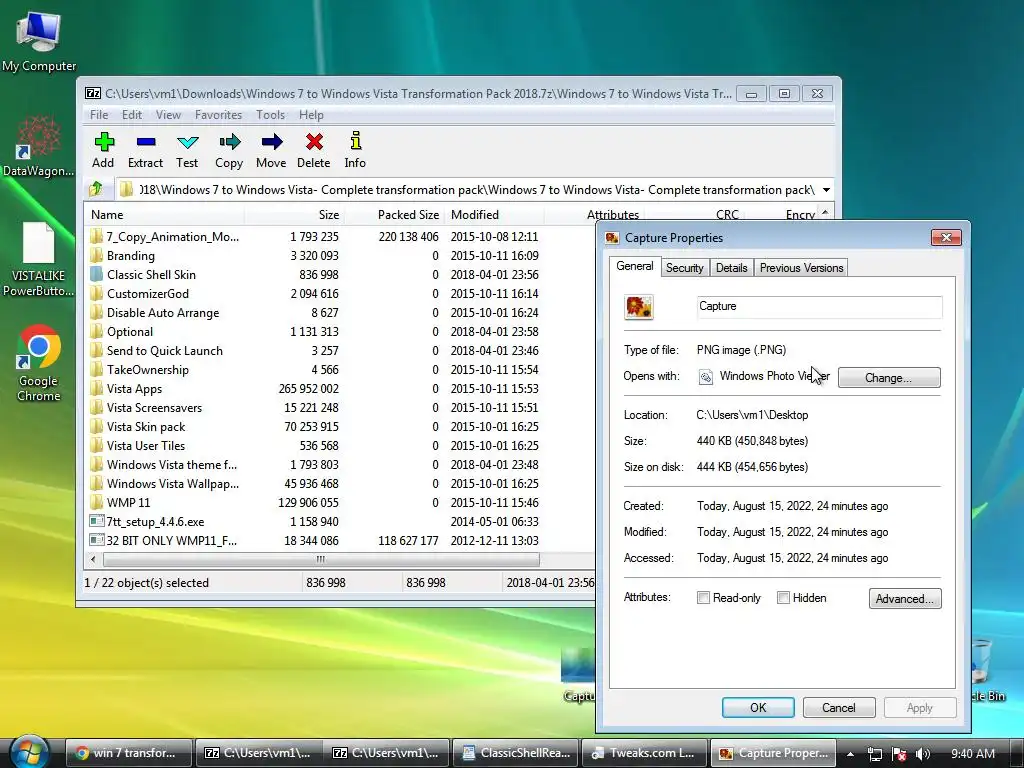
Task: Toggle the Hidden attribute checkbox
Action: tap(783, 598)
